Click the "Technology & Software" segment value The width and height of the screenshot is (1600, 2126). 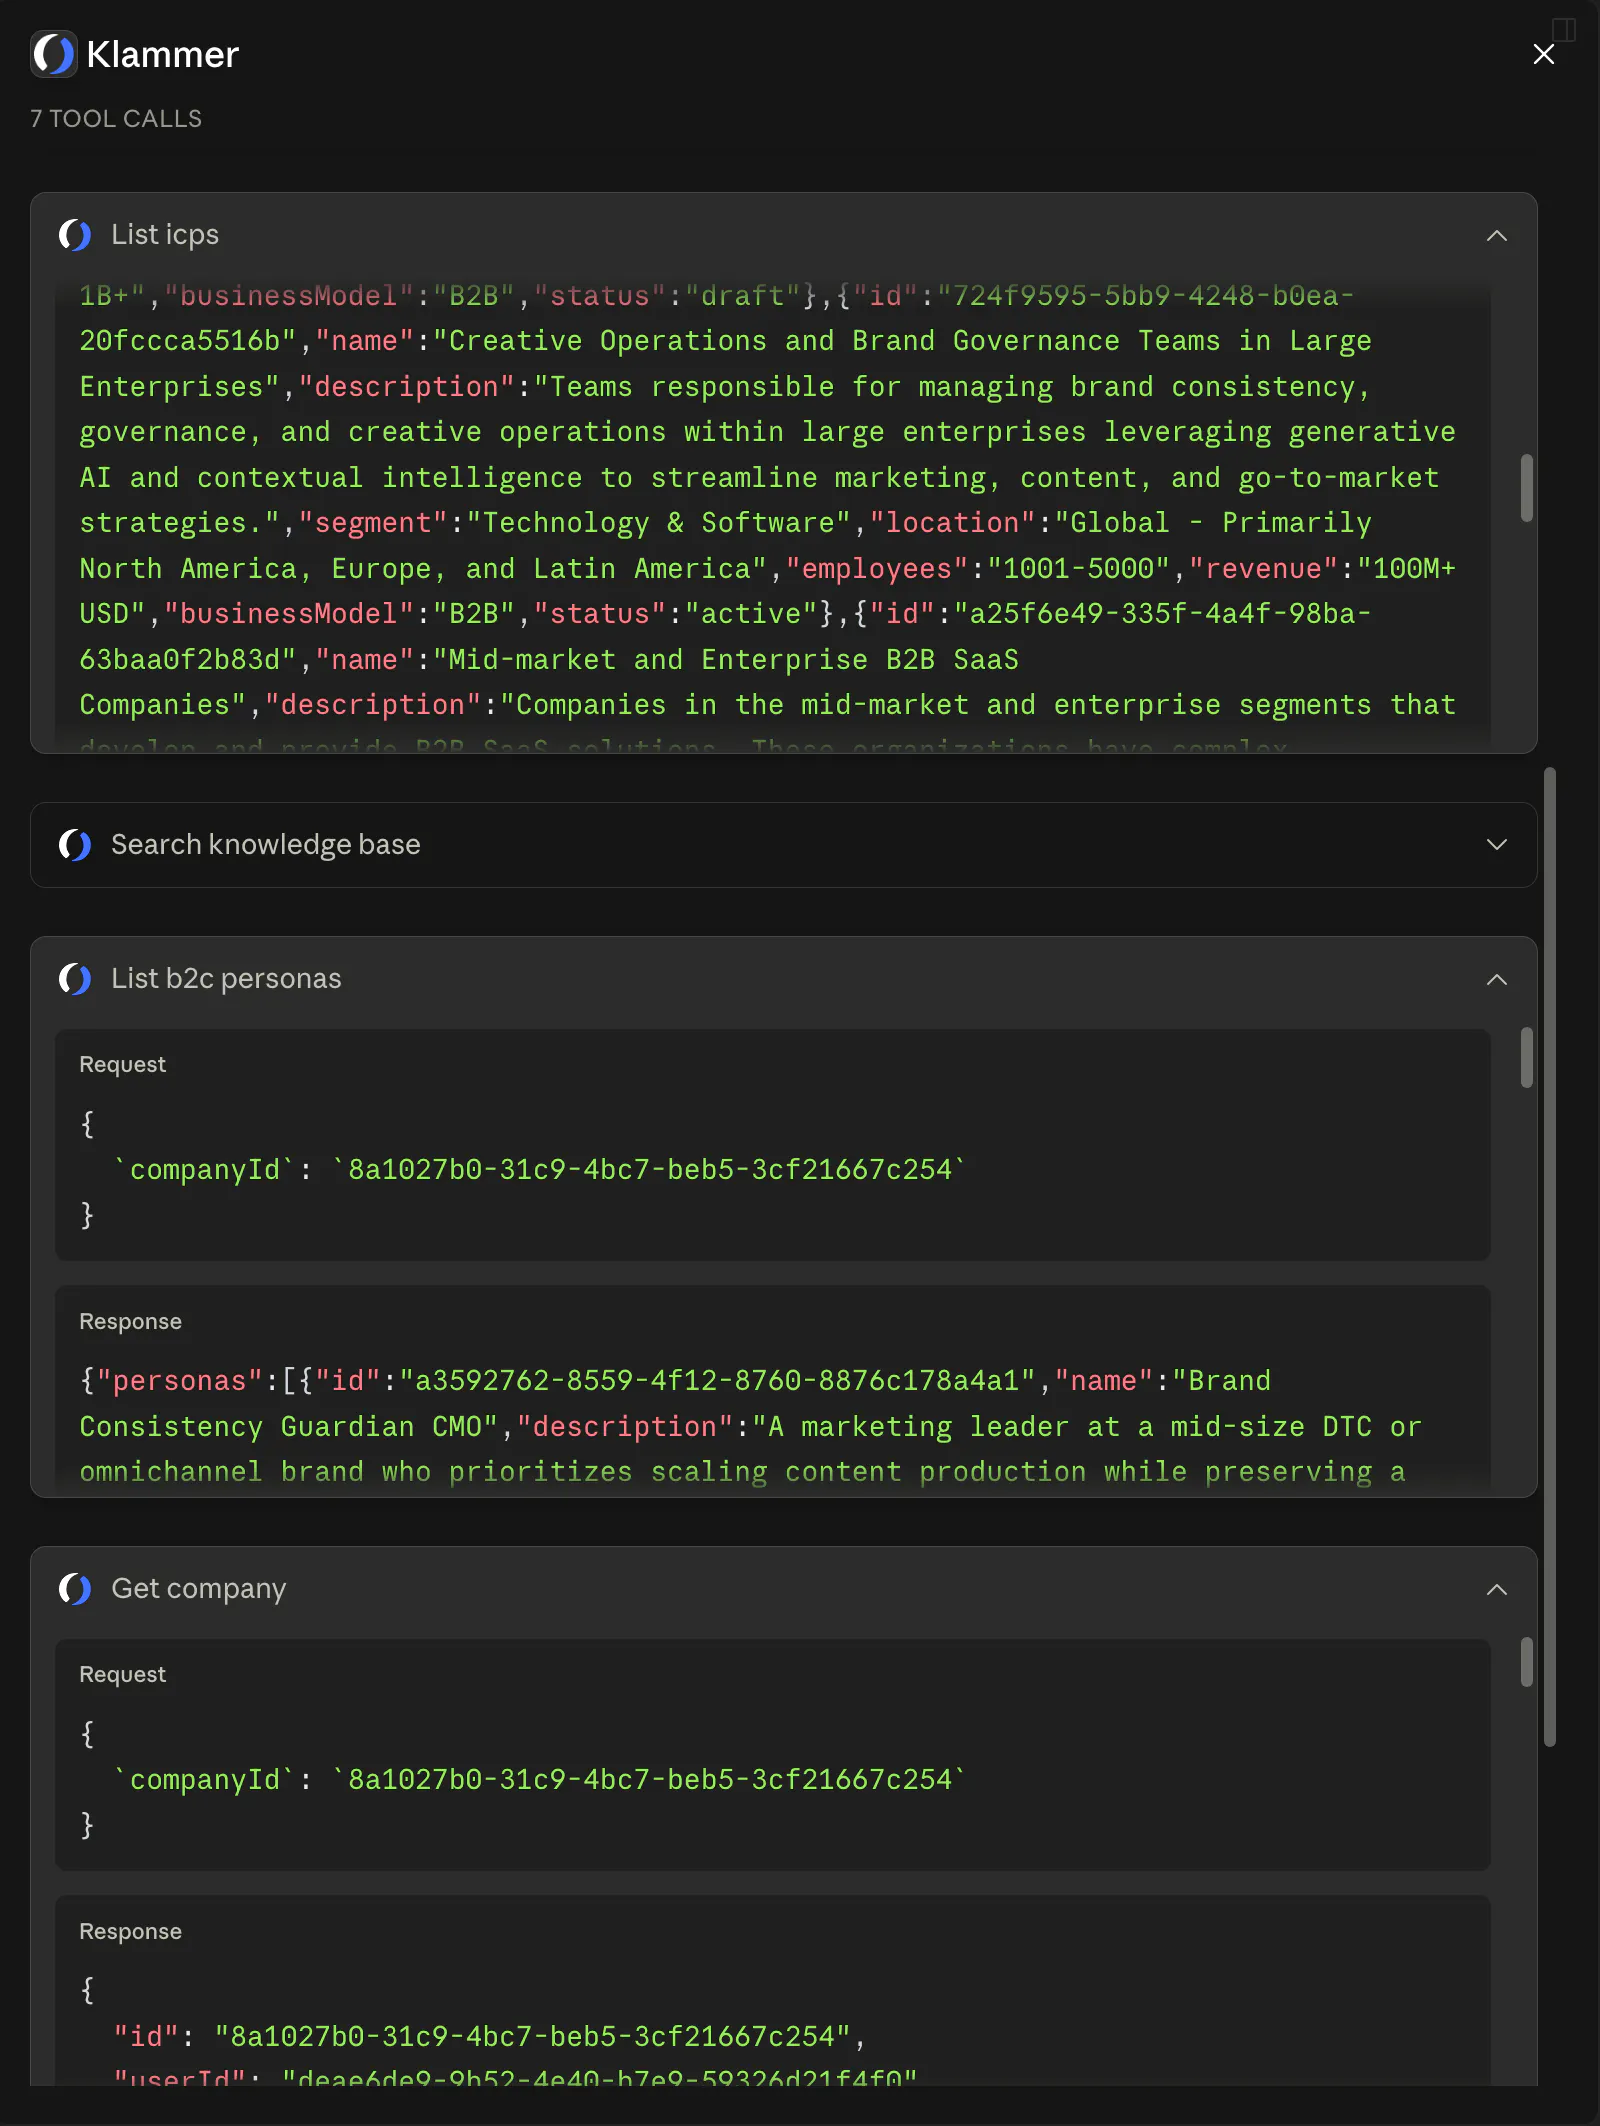[x=659, y=523]
